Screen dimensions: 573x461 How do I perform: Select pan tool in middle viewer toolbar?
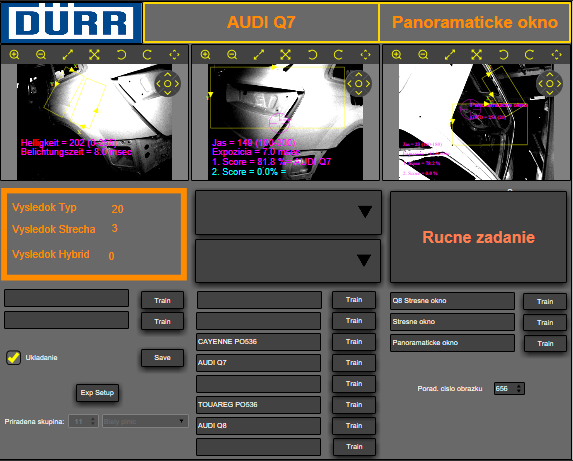click(x=365, y=55)
